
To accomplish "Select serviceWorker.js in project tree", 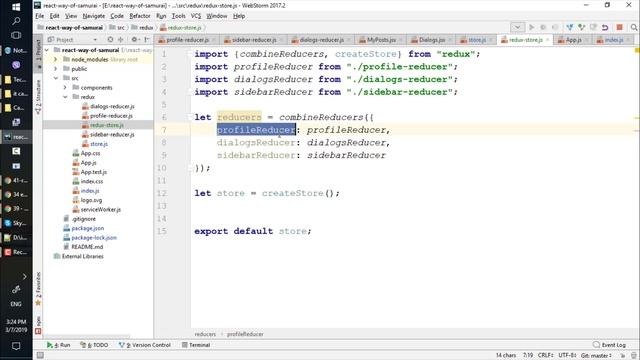I will 100,209.
